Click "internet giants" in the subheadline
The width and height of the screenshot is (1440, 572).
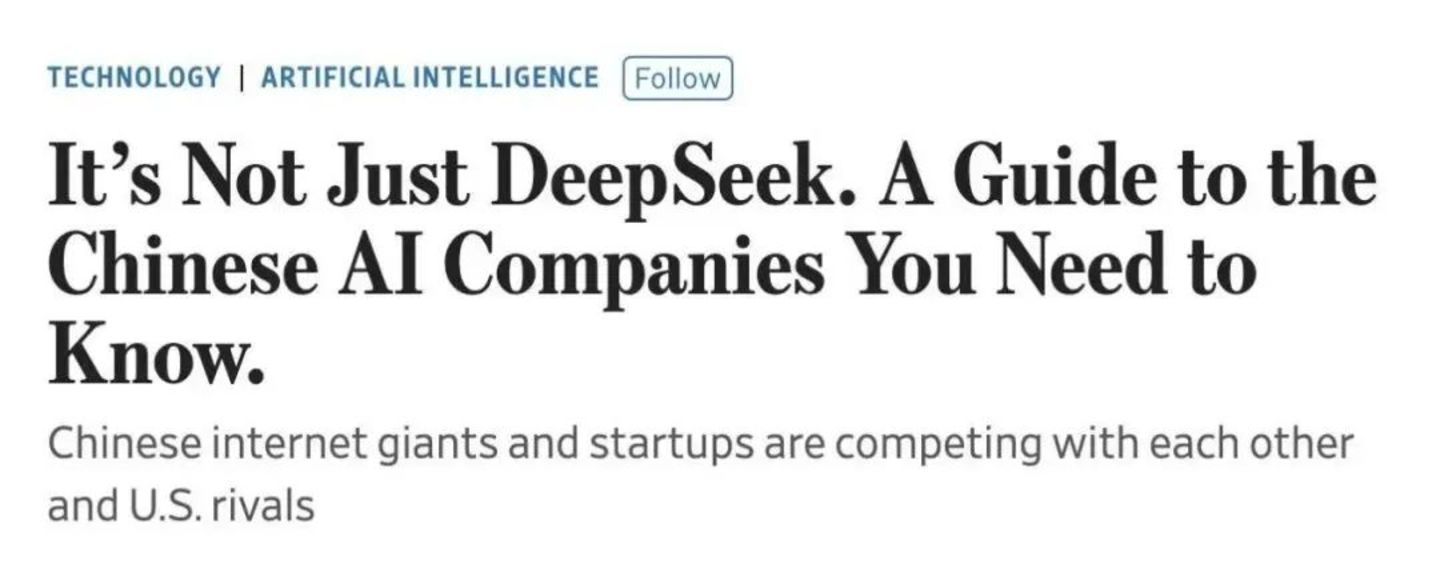click(x=309, y=443)
